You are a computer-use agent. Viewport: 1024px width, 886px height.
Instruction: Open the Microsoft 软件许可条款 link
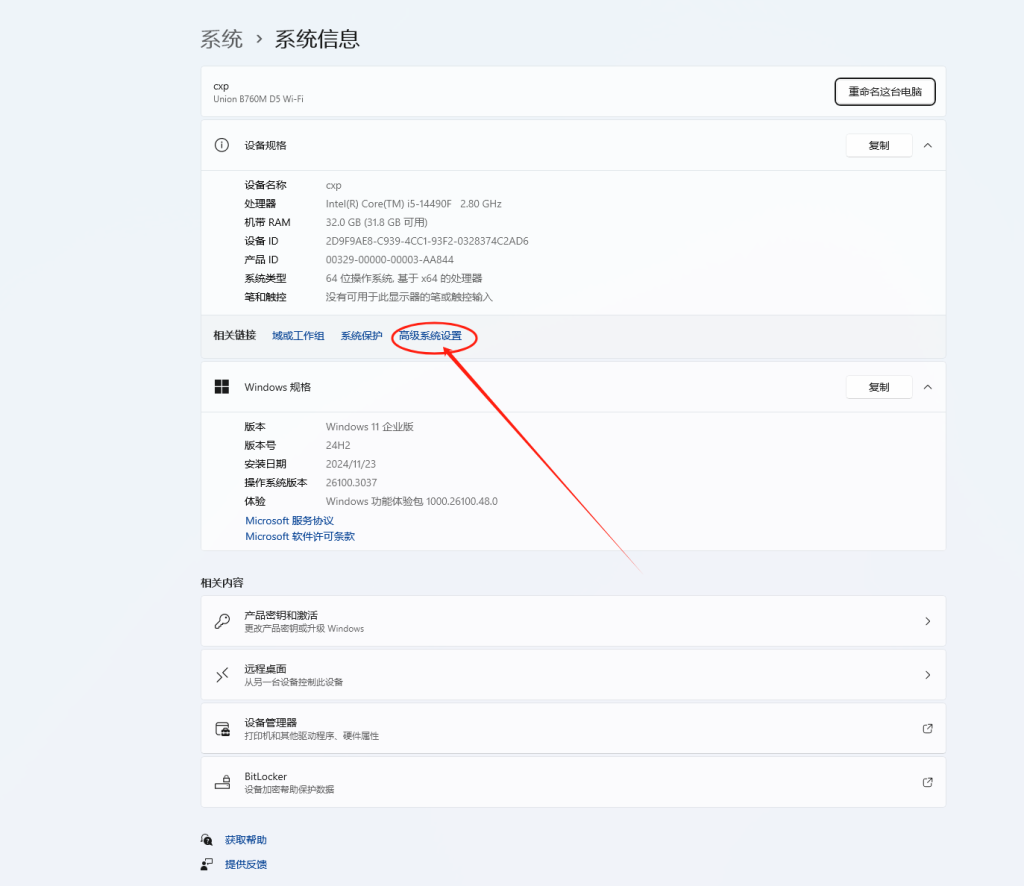coord(300,536)
